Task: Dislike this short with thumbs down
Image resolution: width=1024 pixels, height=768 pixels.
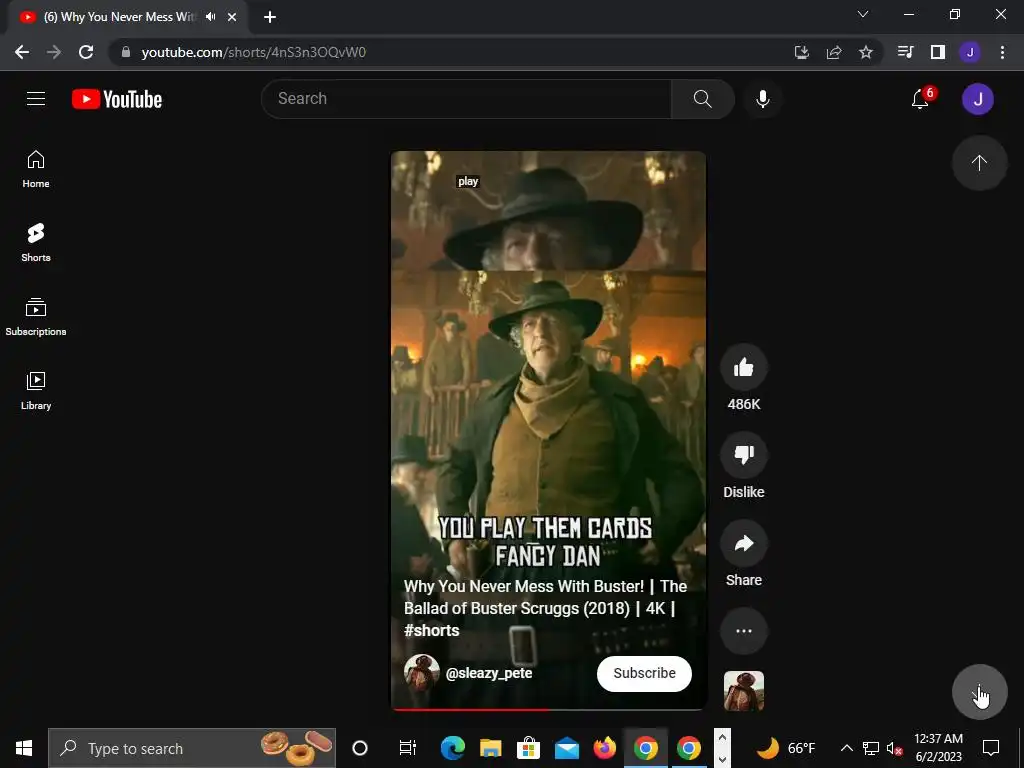Action: 744,455
